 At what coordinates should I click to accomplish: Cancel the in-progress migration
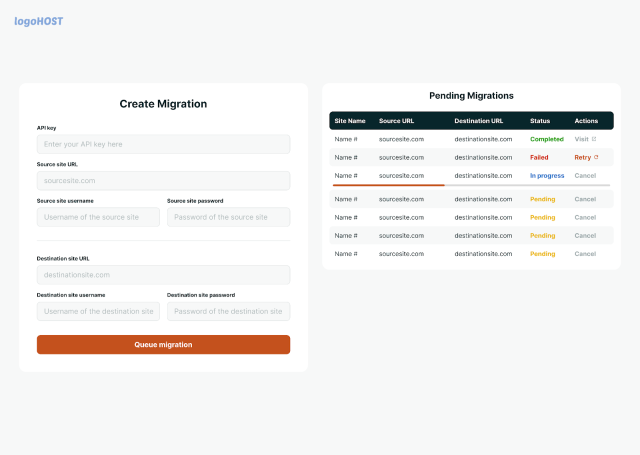(585, 175)
